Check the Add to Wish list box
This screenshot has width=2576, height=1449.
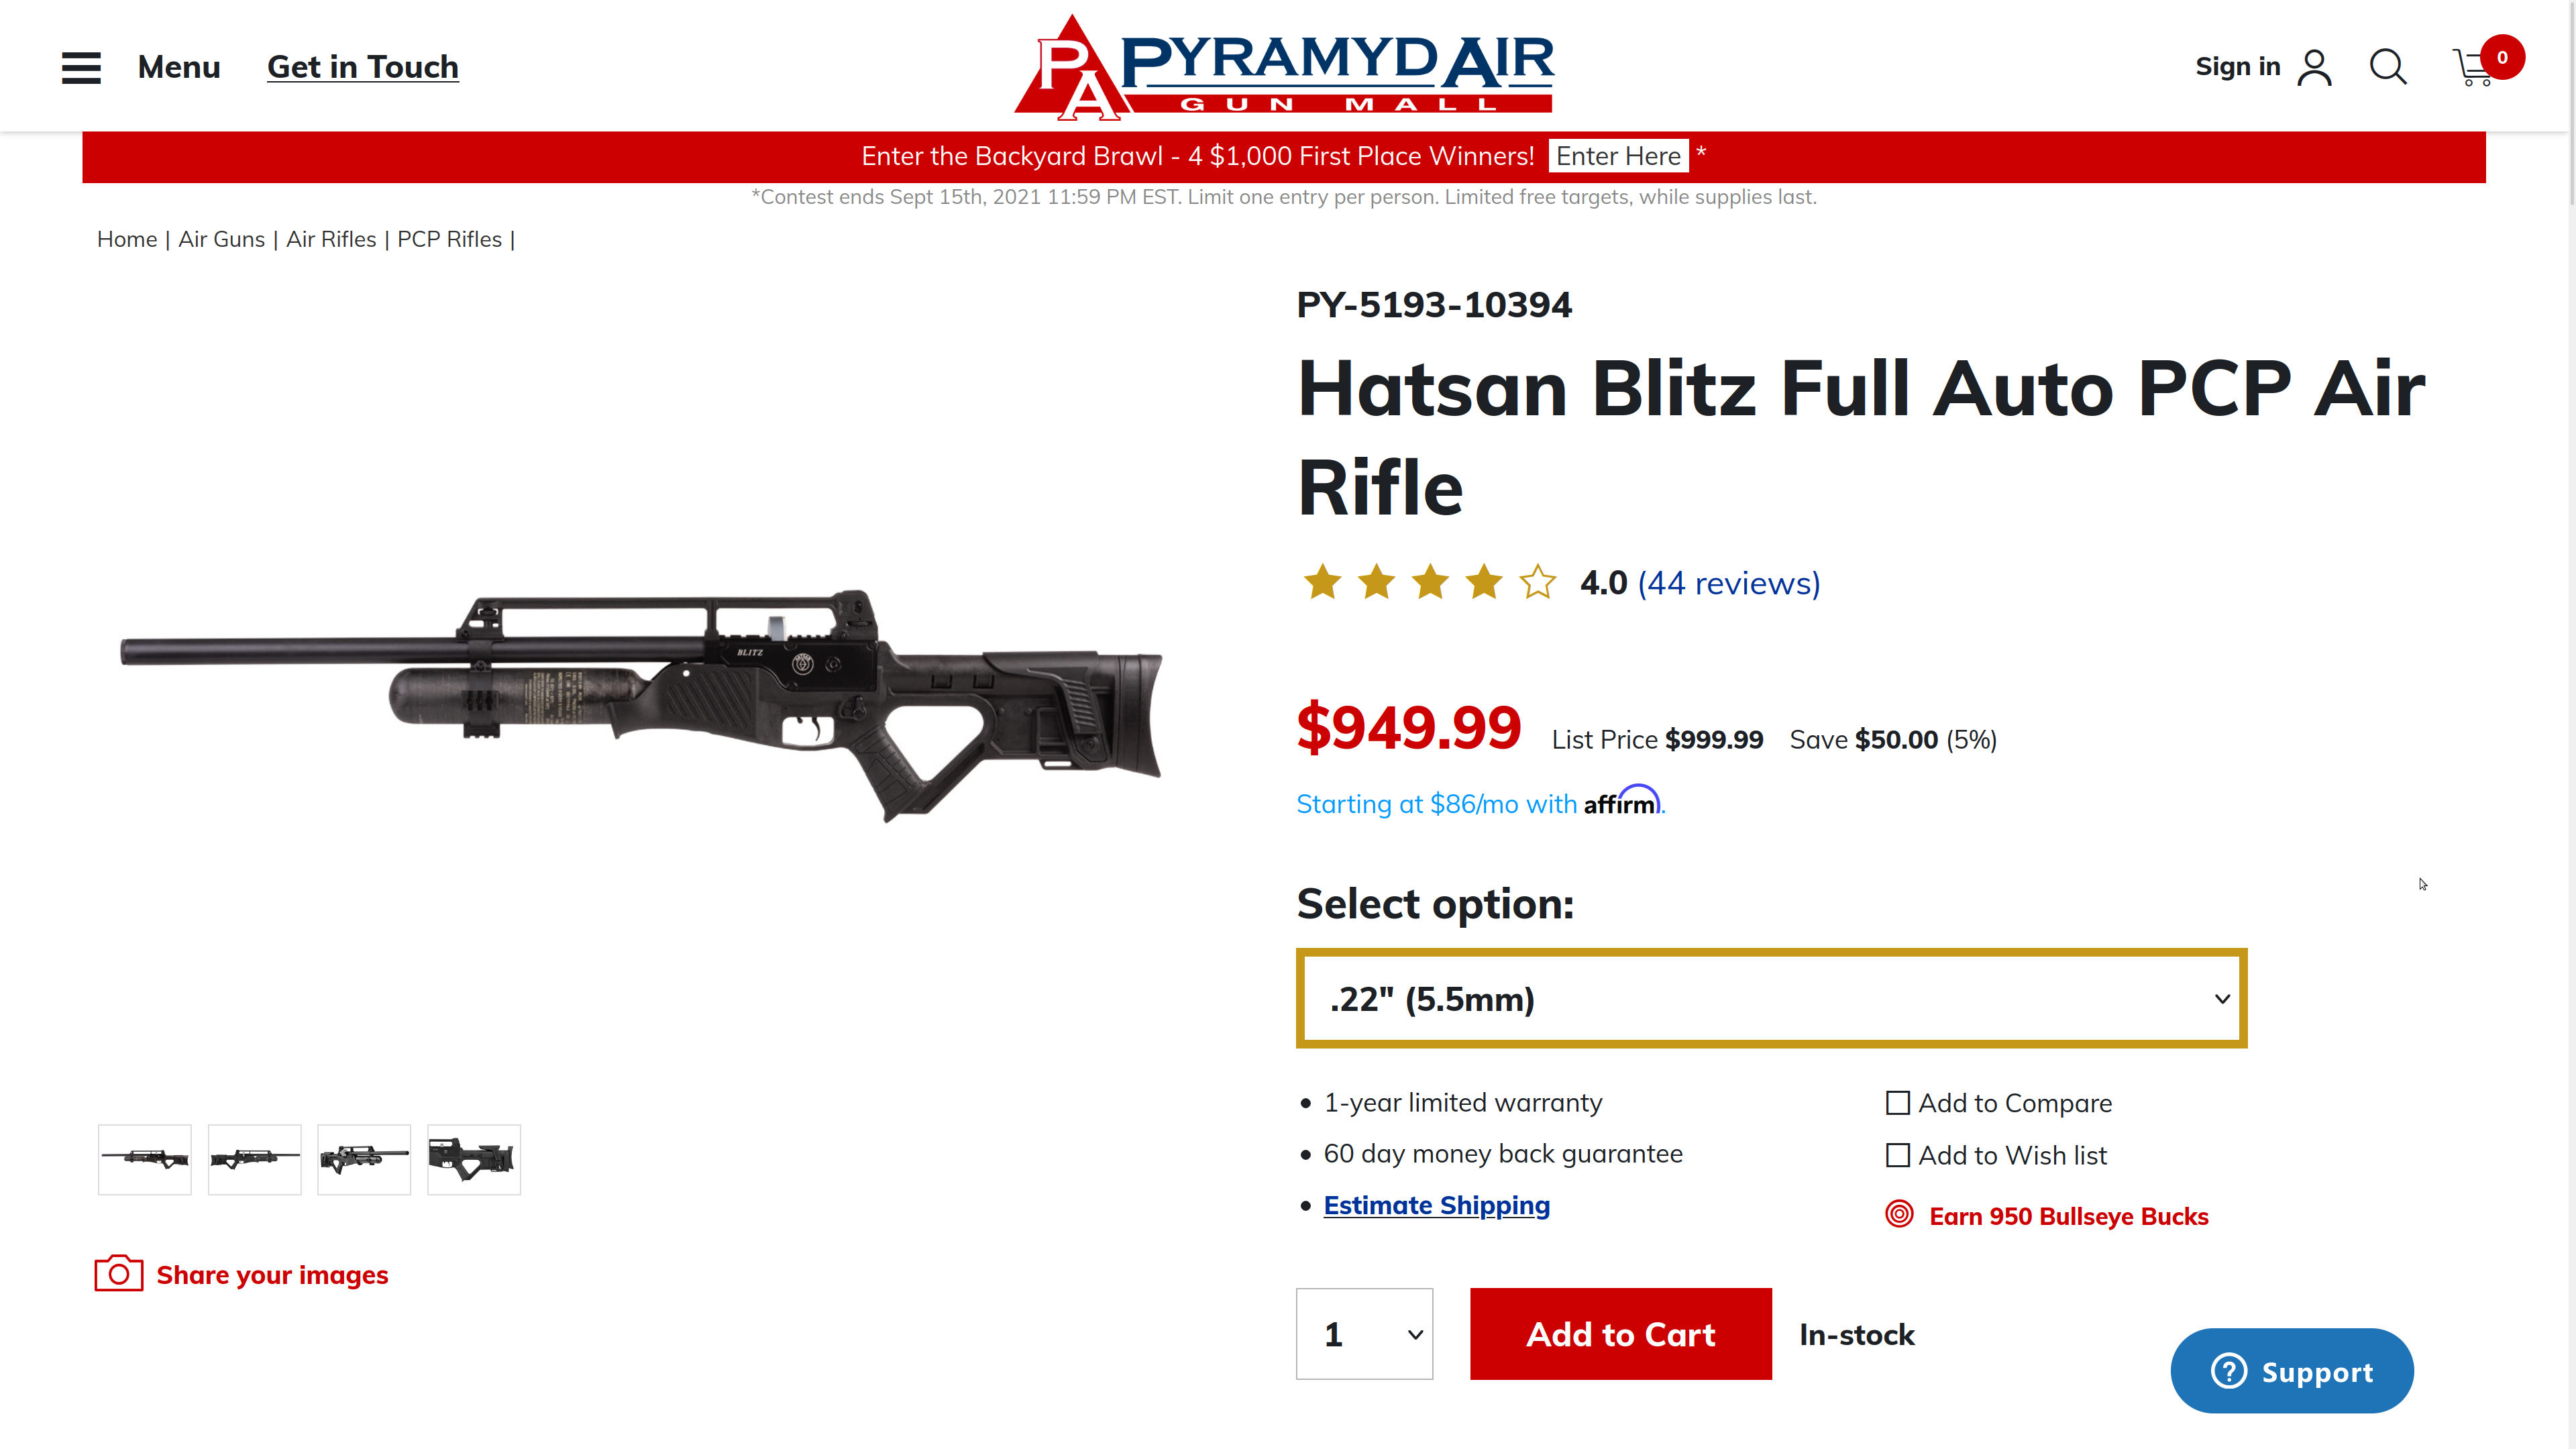(1897, 1155)
